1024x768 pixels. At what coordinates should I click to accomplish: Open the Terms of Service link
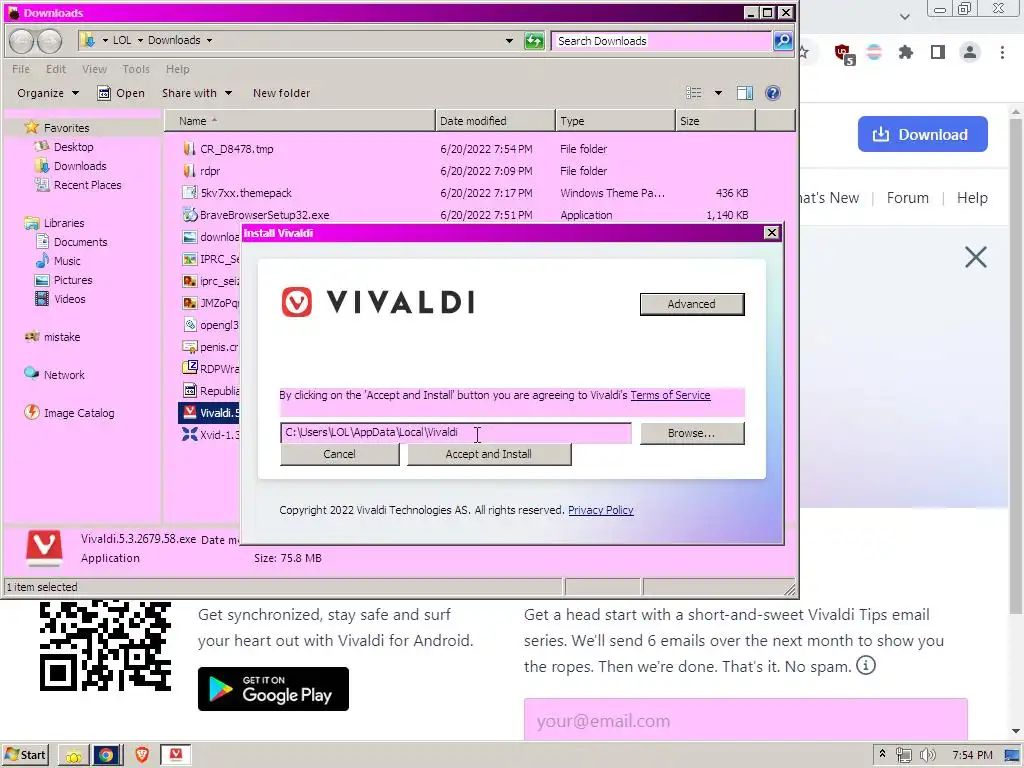pyautogui.click(x=670, y=395)
